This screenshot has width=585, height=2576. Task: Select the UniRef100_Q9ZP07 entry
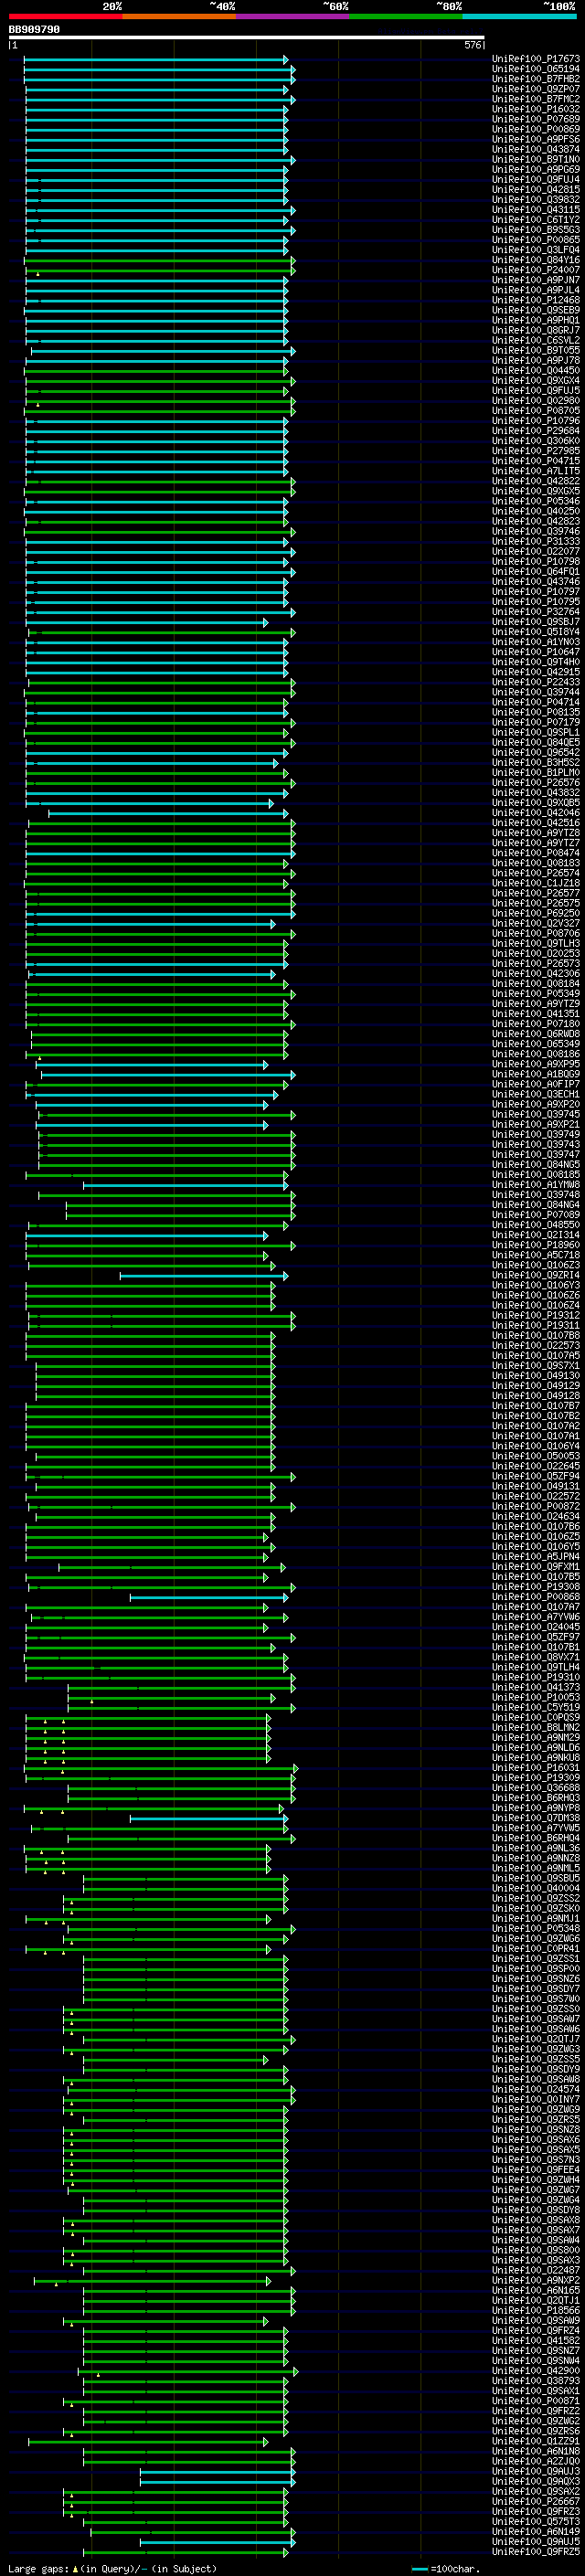[x=536, y=89]
